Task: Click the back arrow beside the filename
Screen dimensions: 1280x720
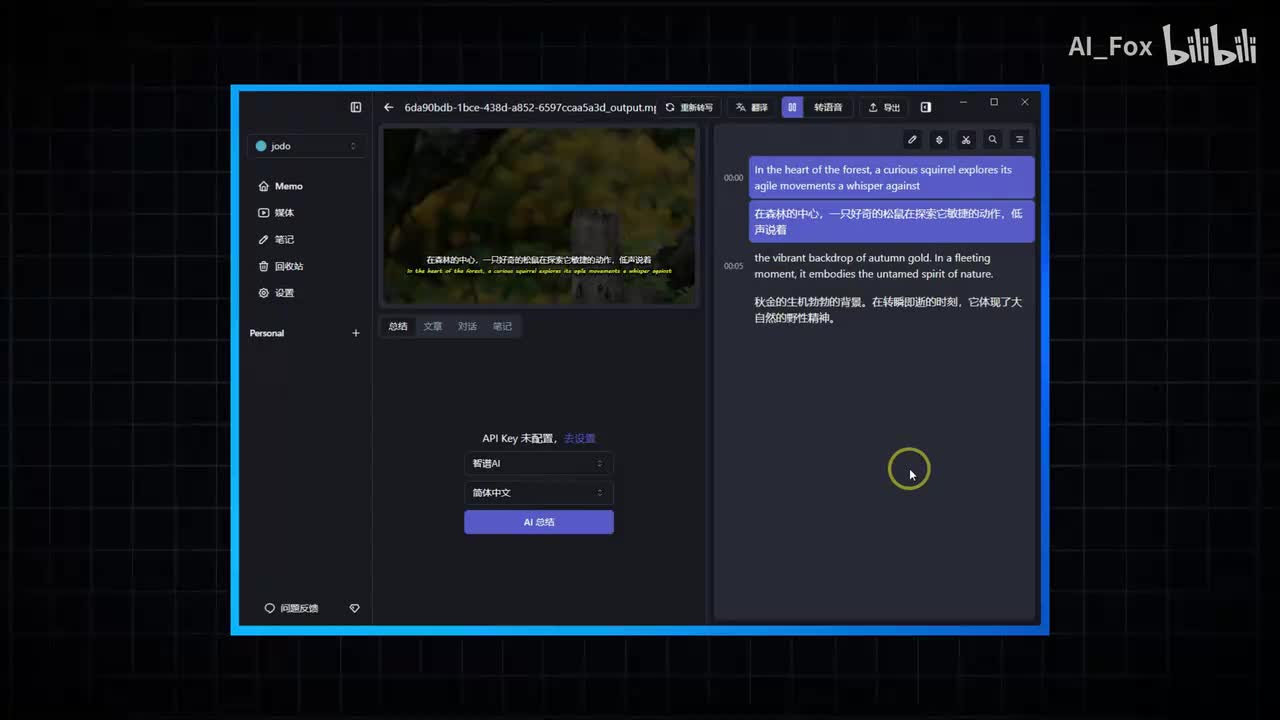Action: (x=388, y=107)
